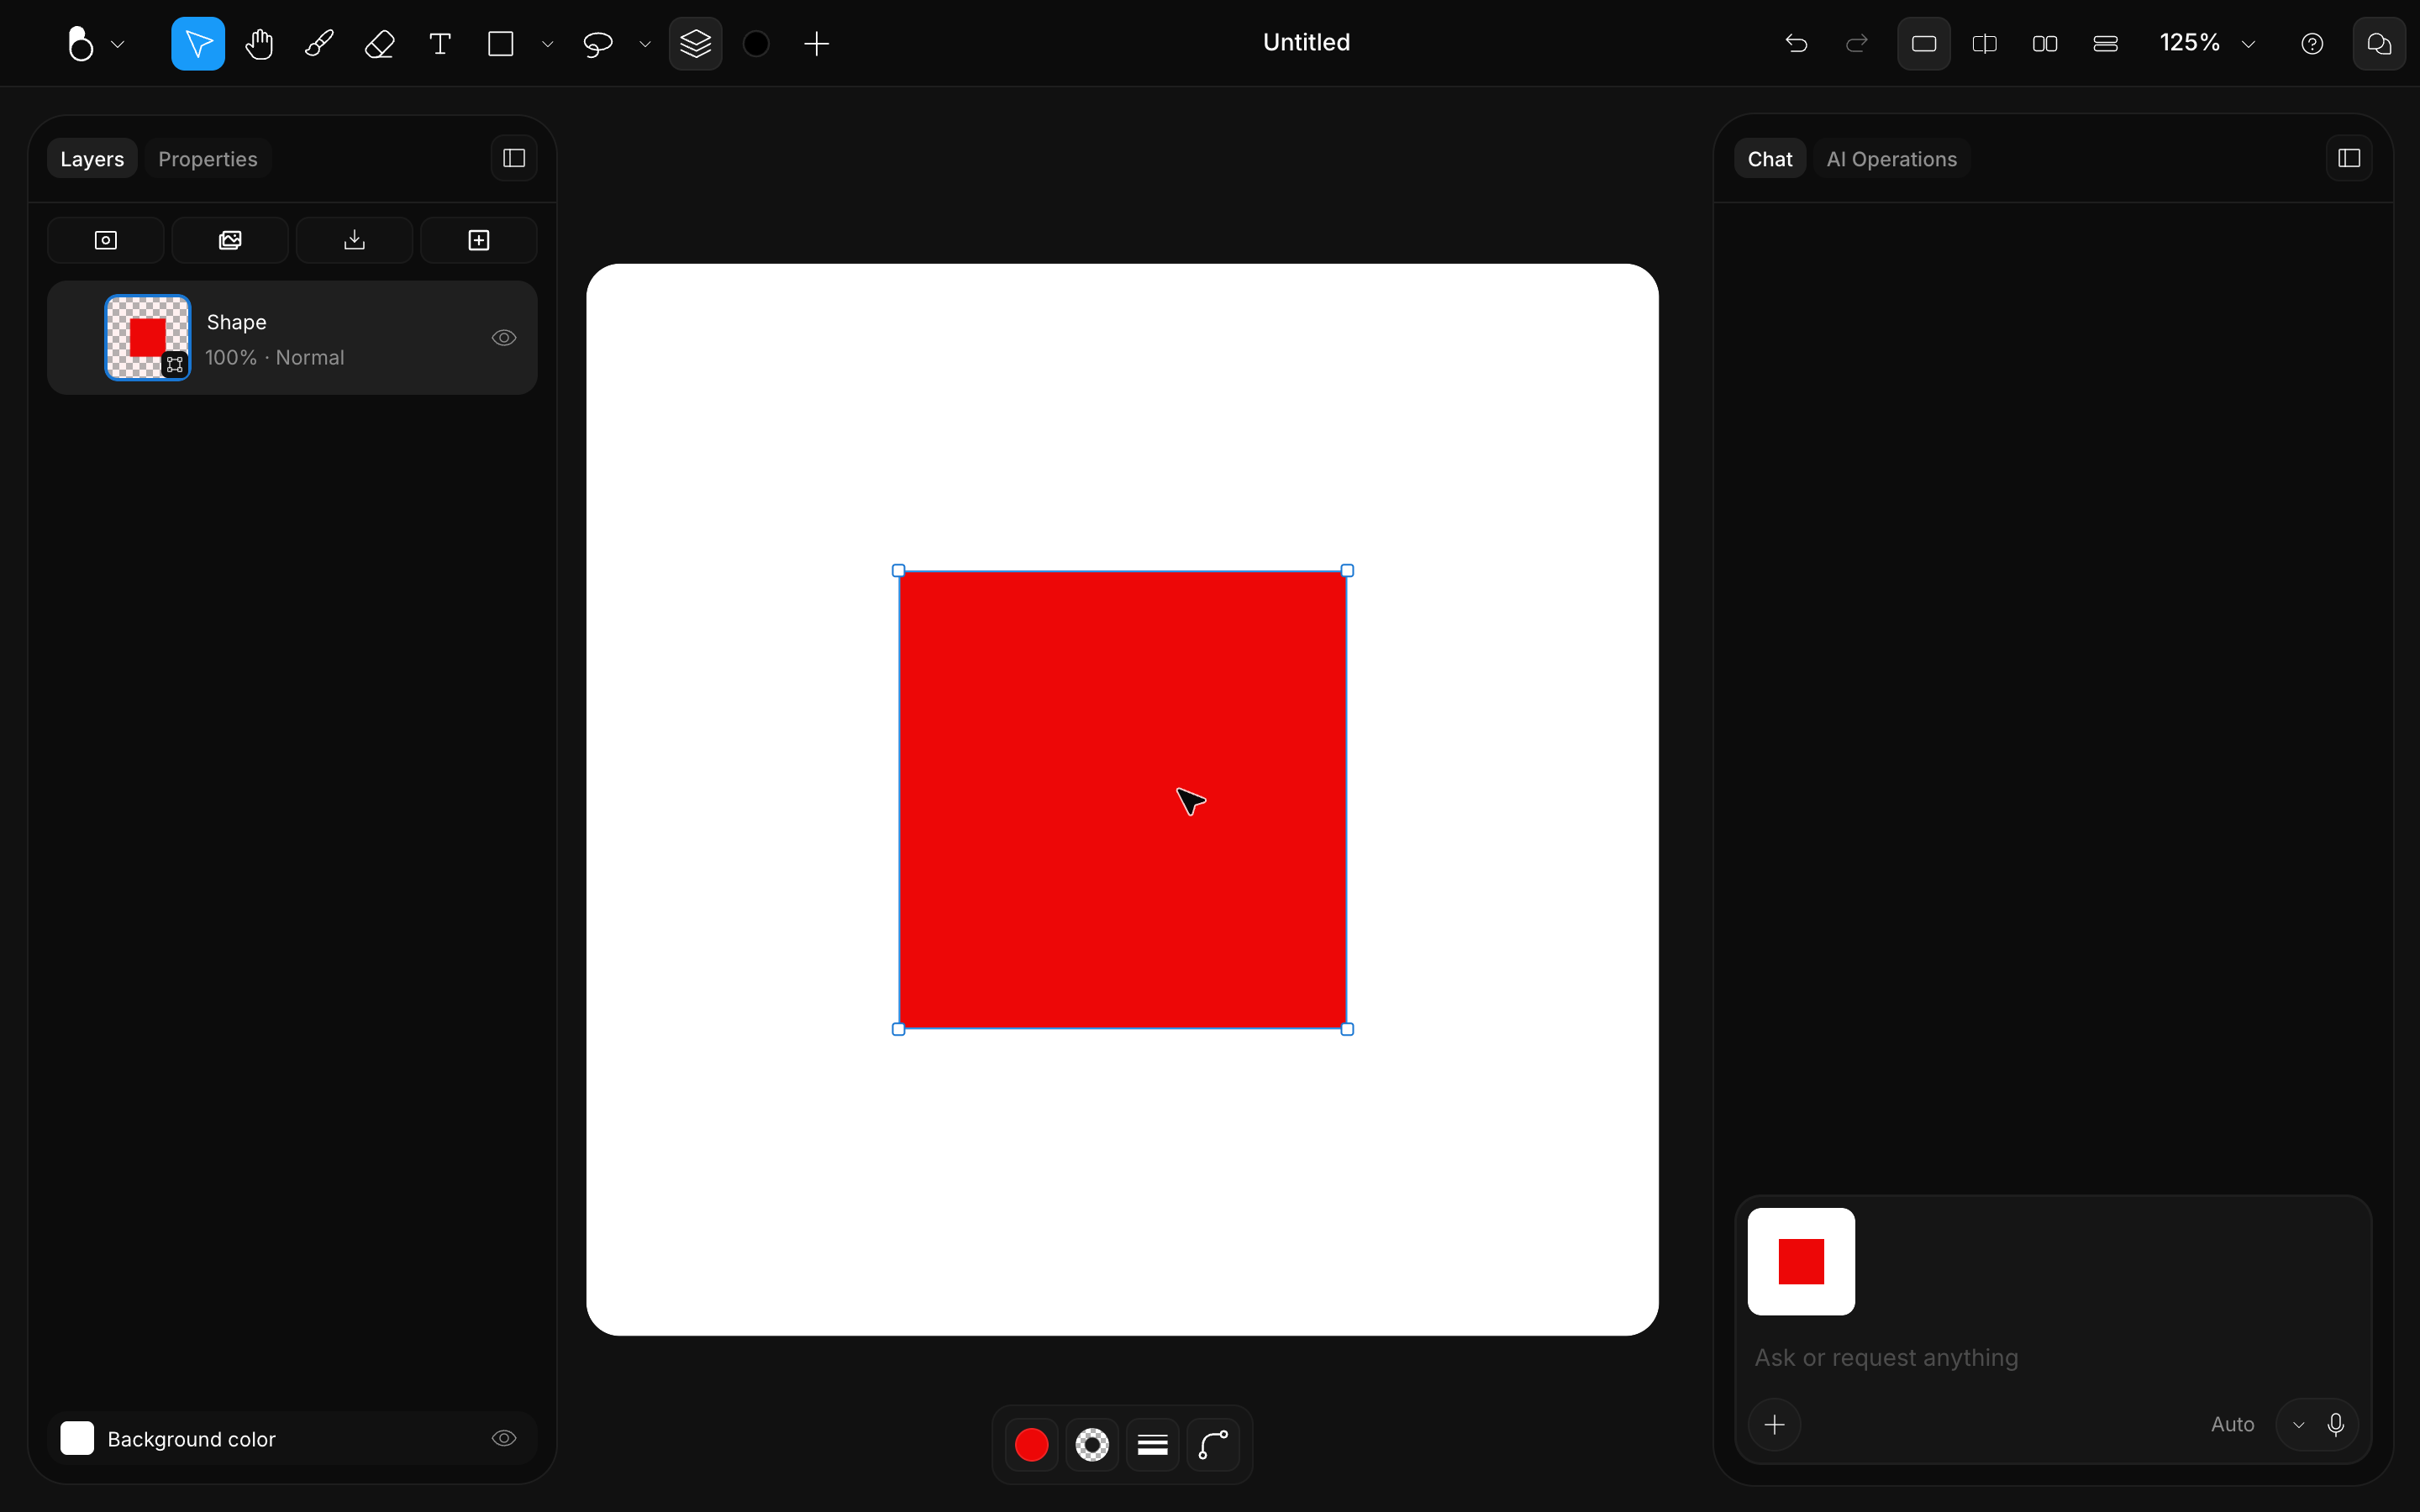Open the stroke width lines option
The width and height of the screenshot is (2420, 1512).
click(1152, 1444)
